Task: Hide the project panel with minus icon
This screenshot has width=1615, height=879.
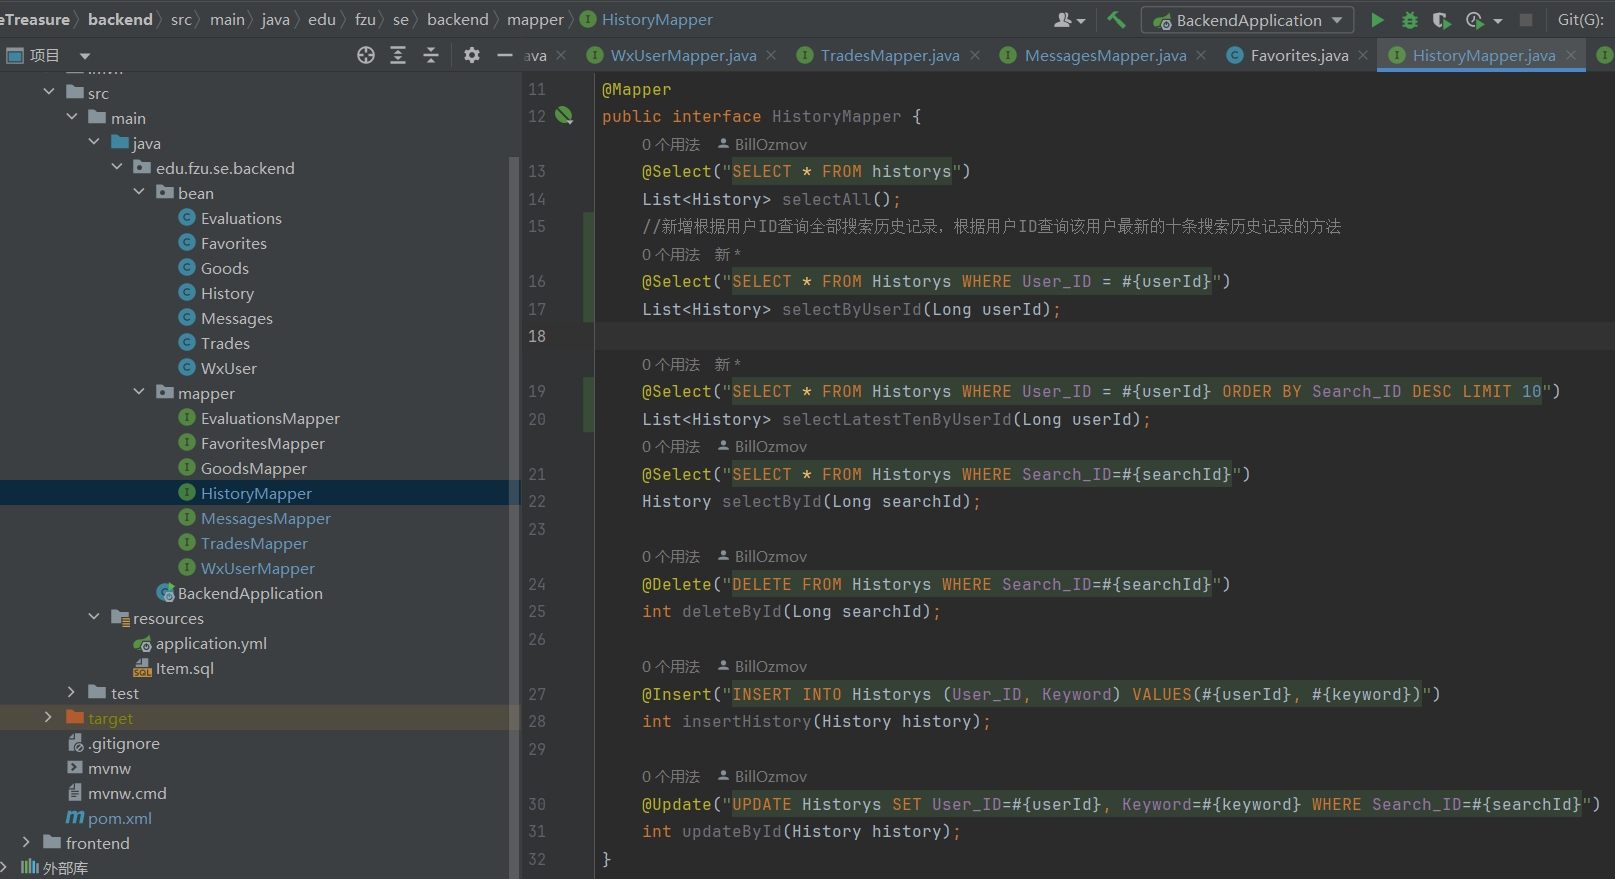Action: [x=505, y=55]
